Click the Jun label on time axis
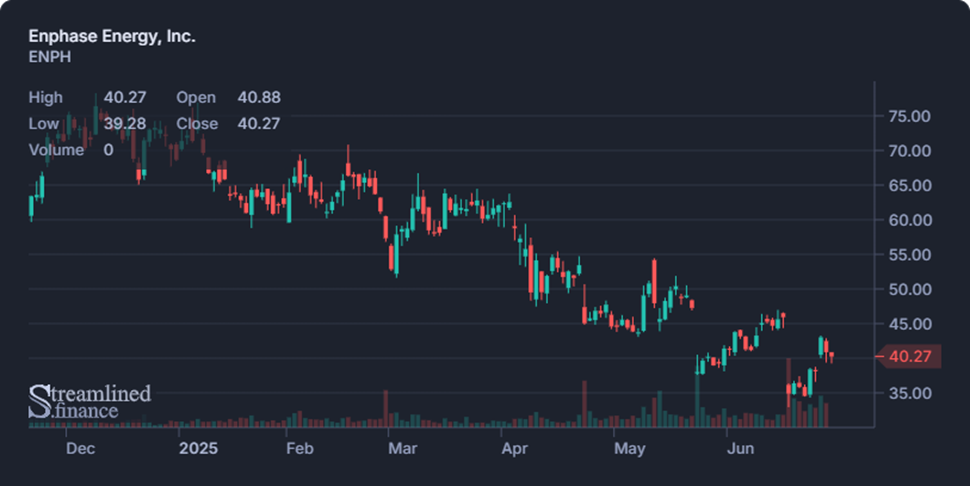This screenshot has width=970, height=486. point(740,448)
